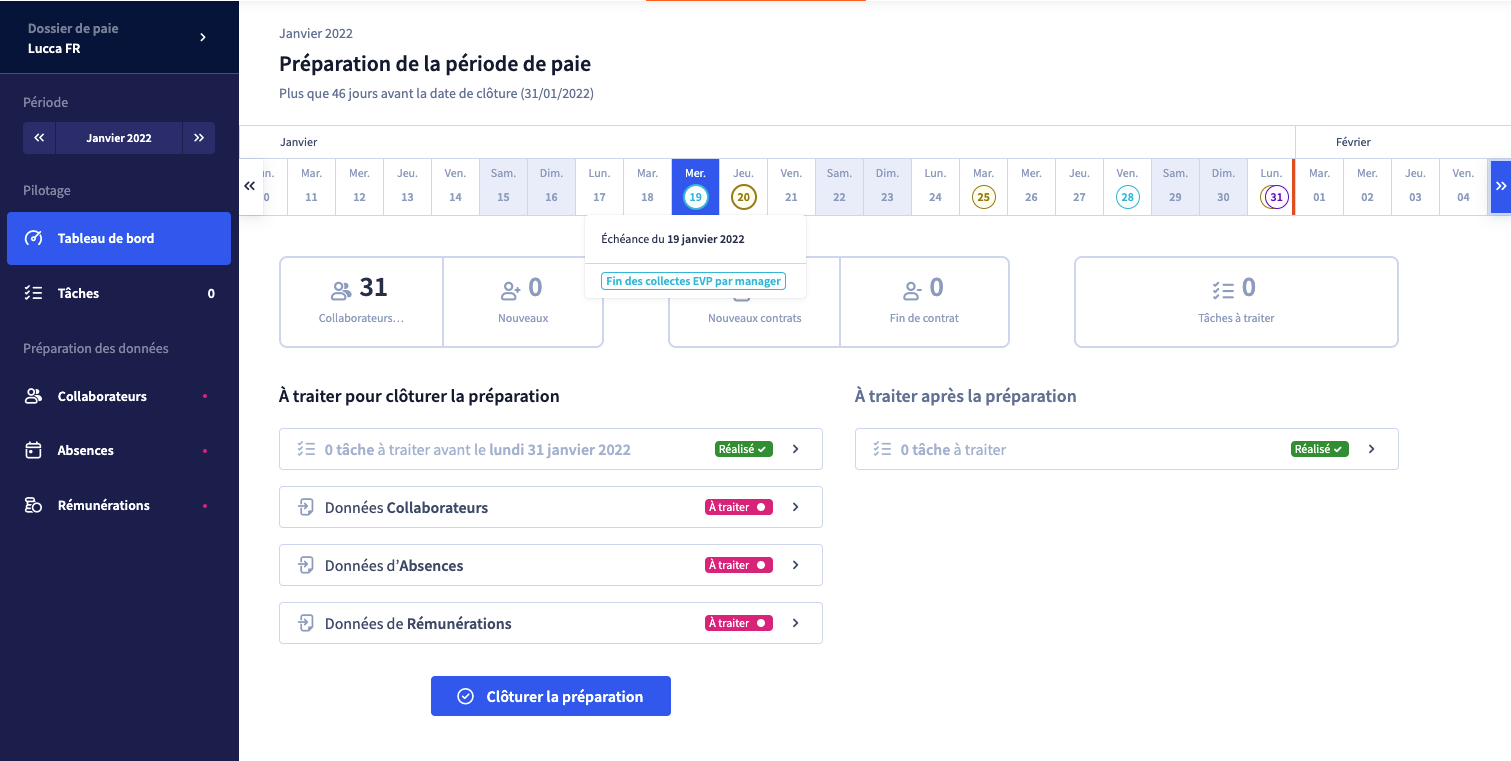Click the Collaborateurs people icon in sidebar

click(35, 396)
